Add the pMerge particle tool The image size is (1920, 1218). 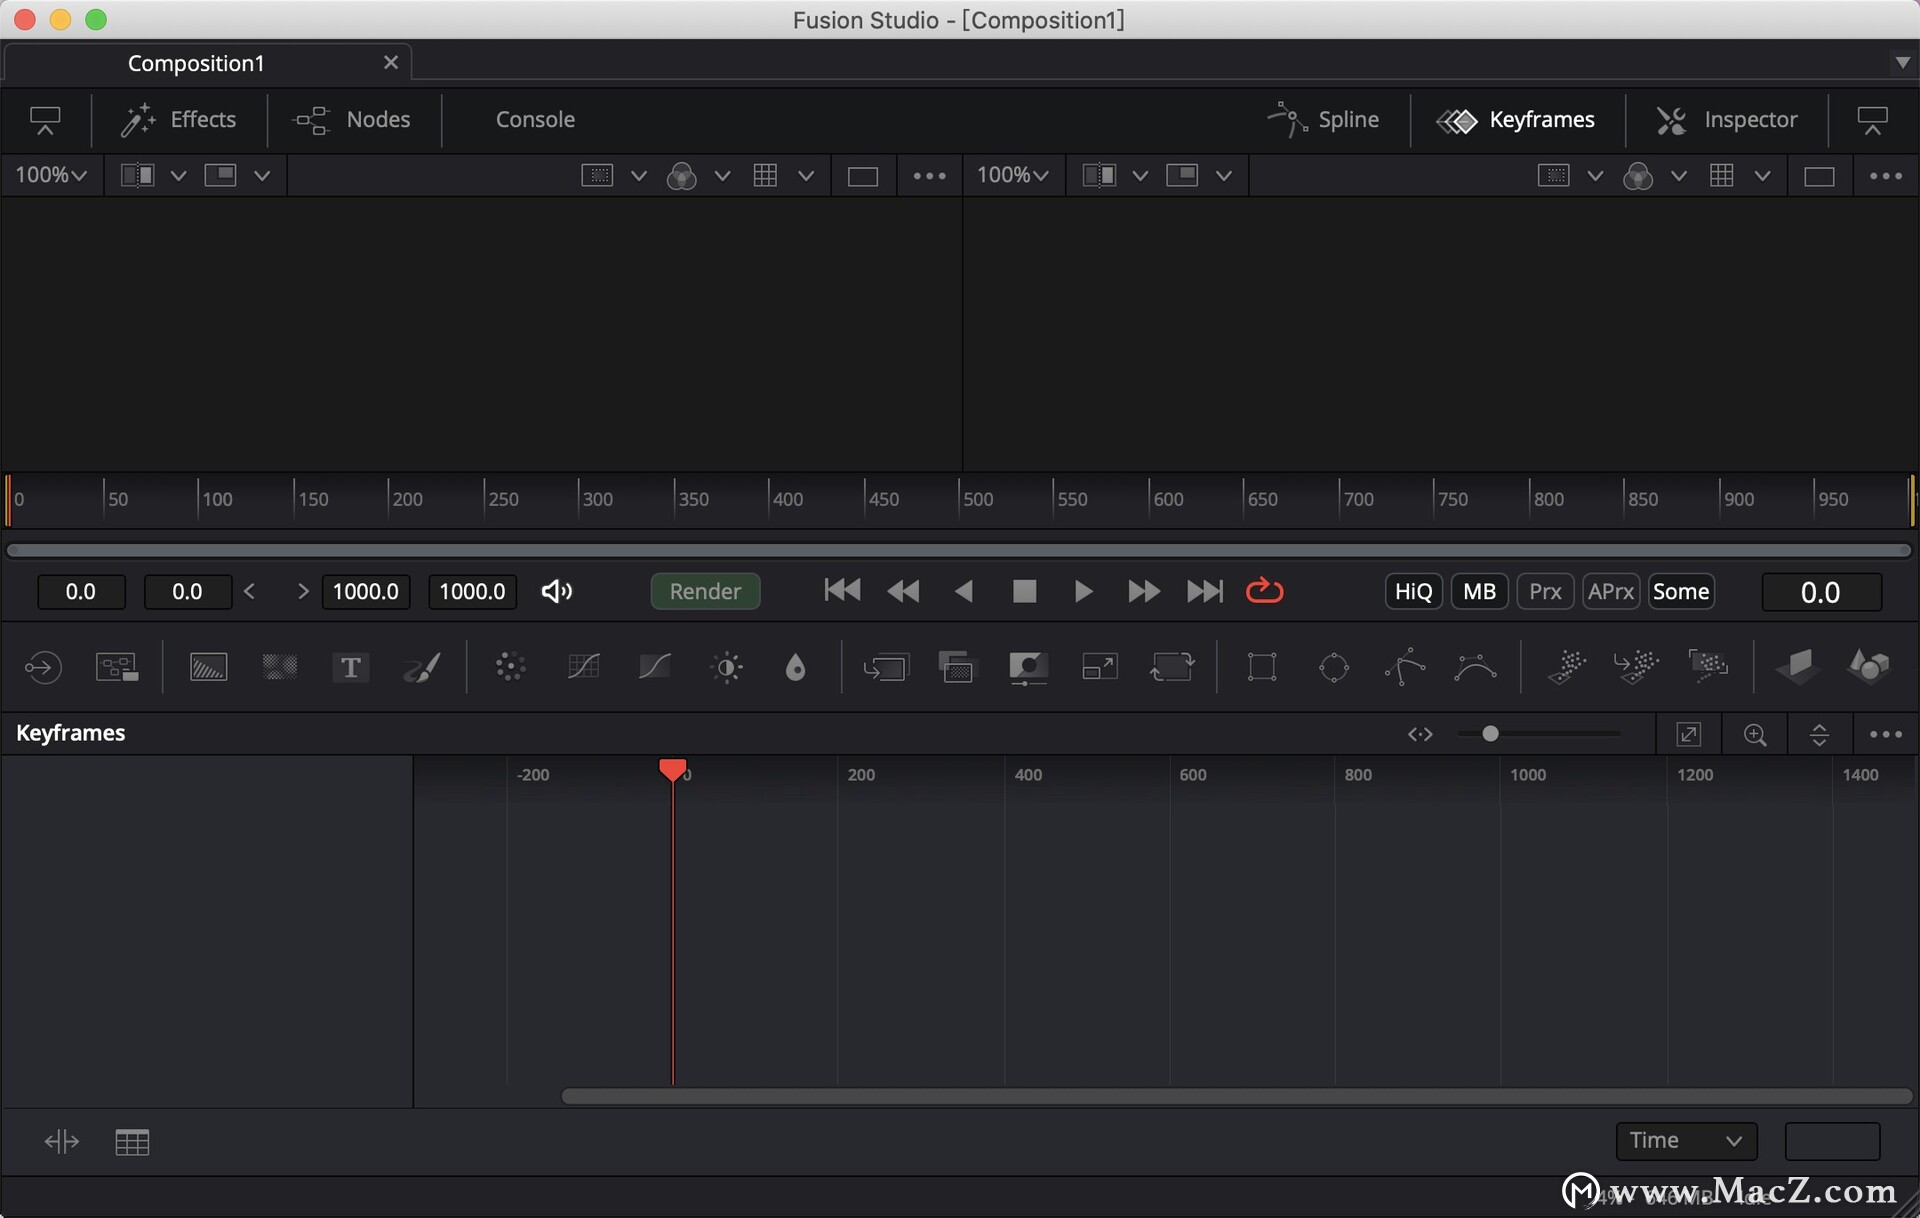[1637, 667]
